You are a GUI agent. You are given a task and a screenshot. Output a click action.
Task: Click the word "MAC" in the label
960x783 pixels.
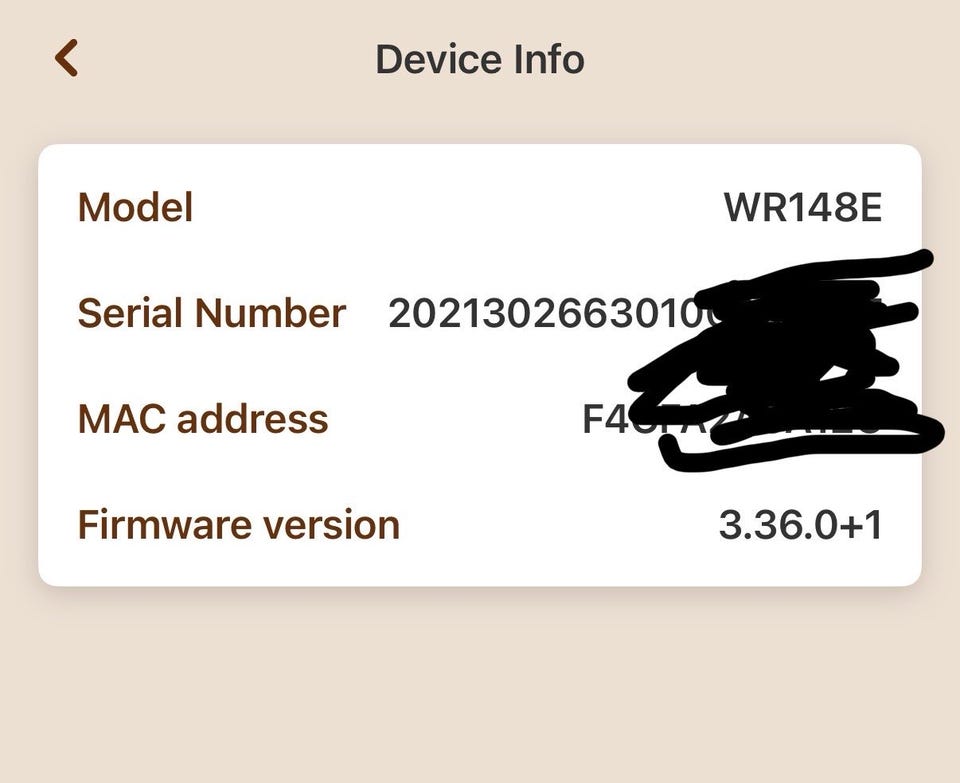pyautogui.click(x=121, y=418)
